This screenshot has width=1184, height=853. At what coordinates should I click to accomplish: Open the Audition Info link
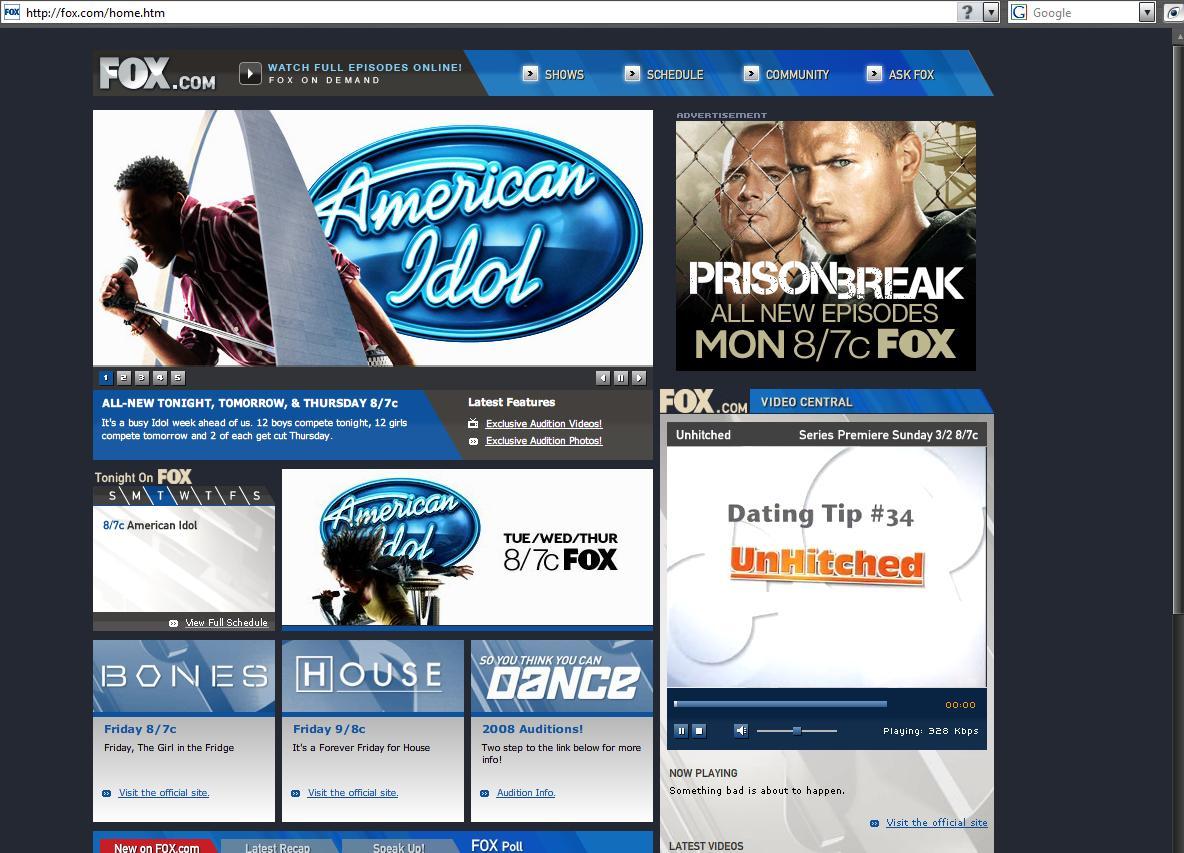526,793
